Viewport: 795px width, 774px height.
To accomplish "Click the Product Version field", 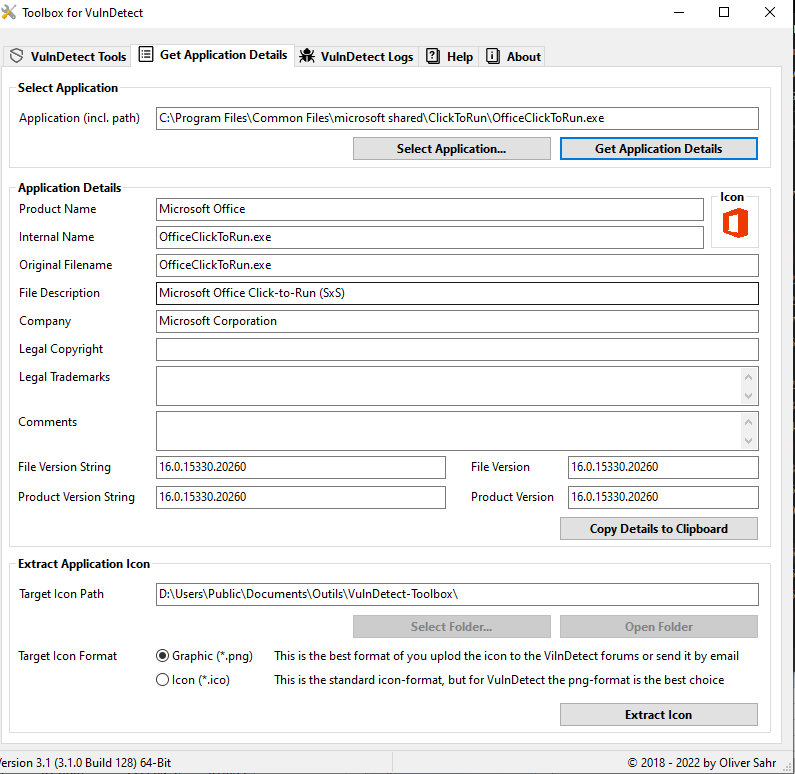I will (x=663, y=497).
